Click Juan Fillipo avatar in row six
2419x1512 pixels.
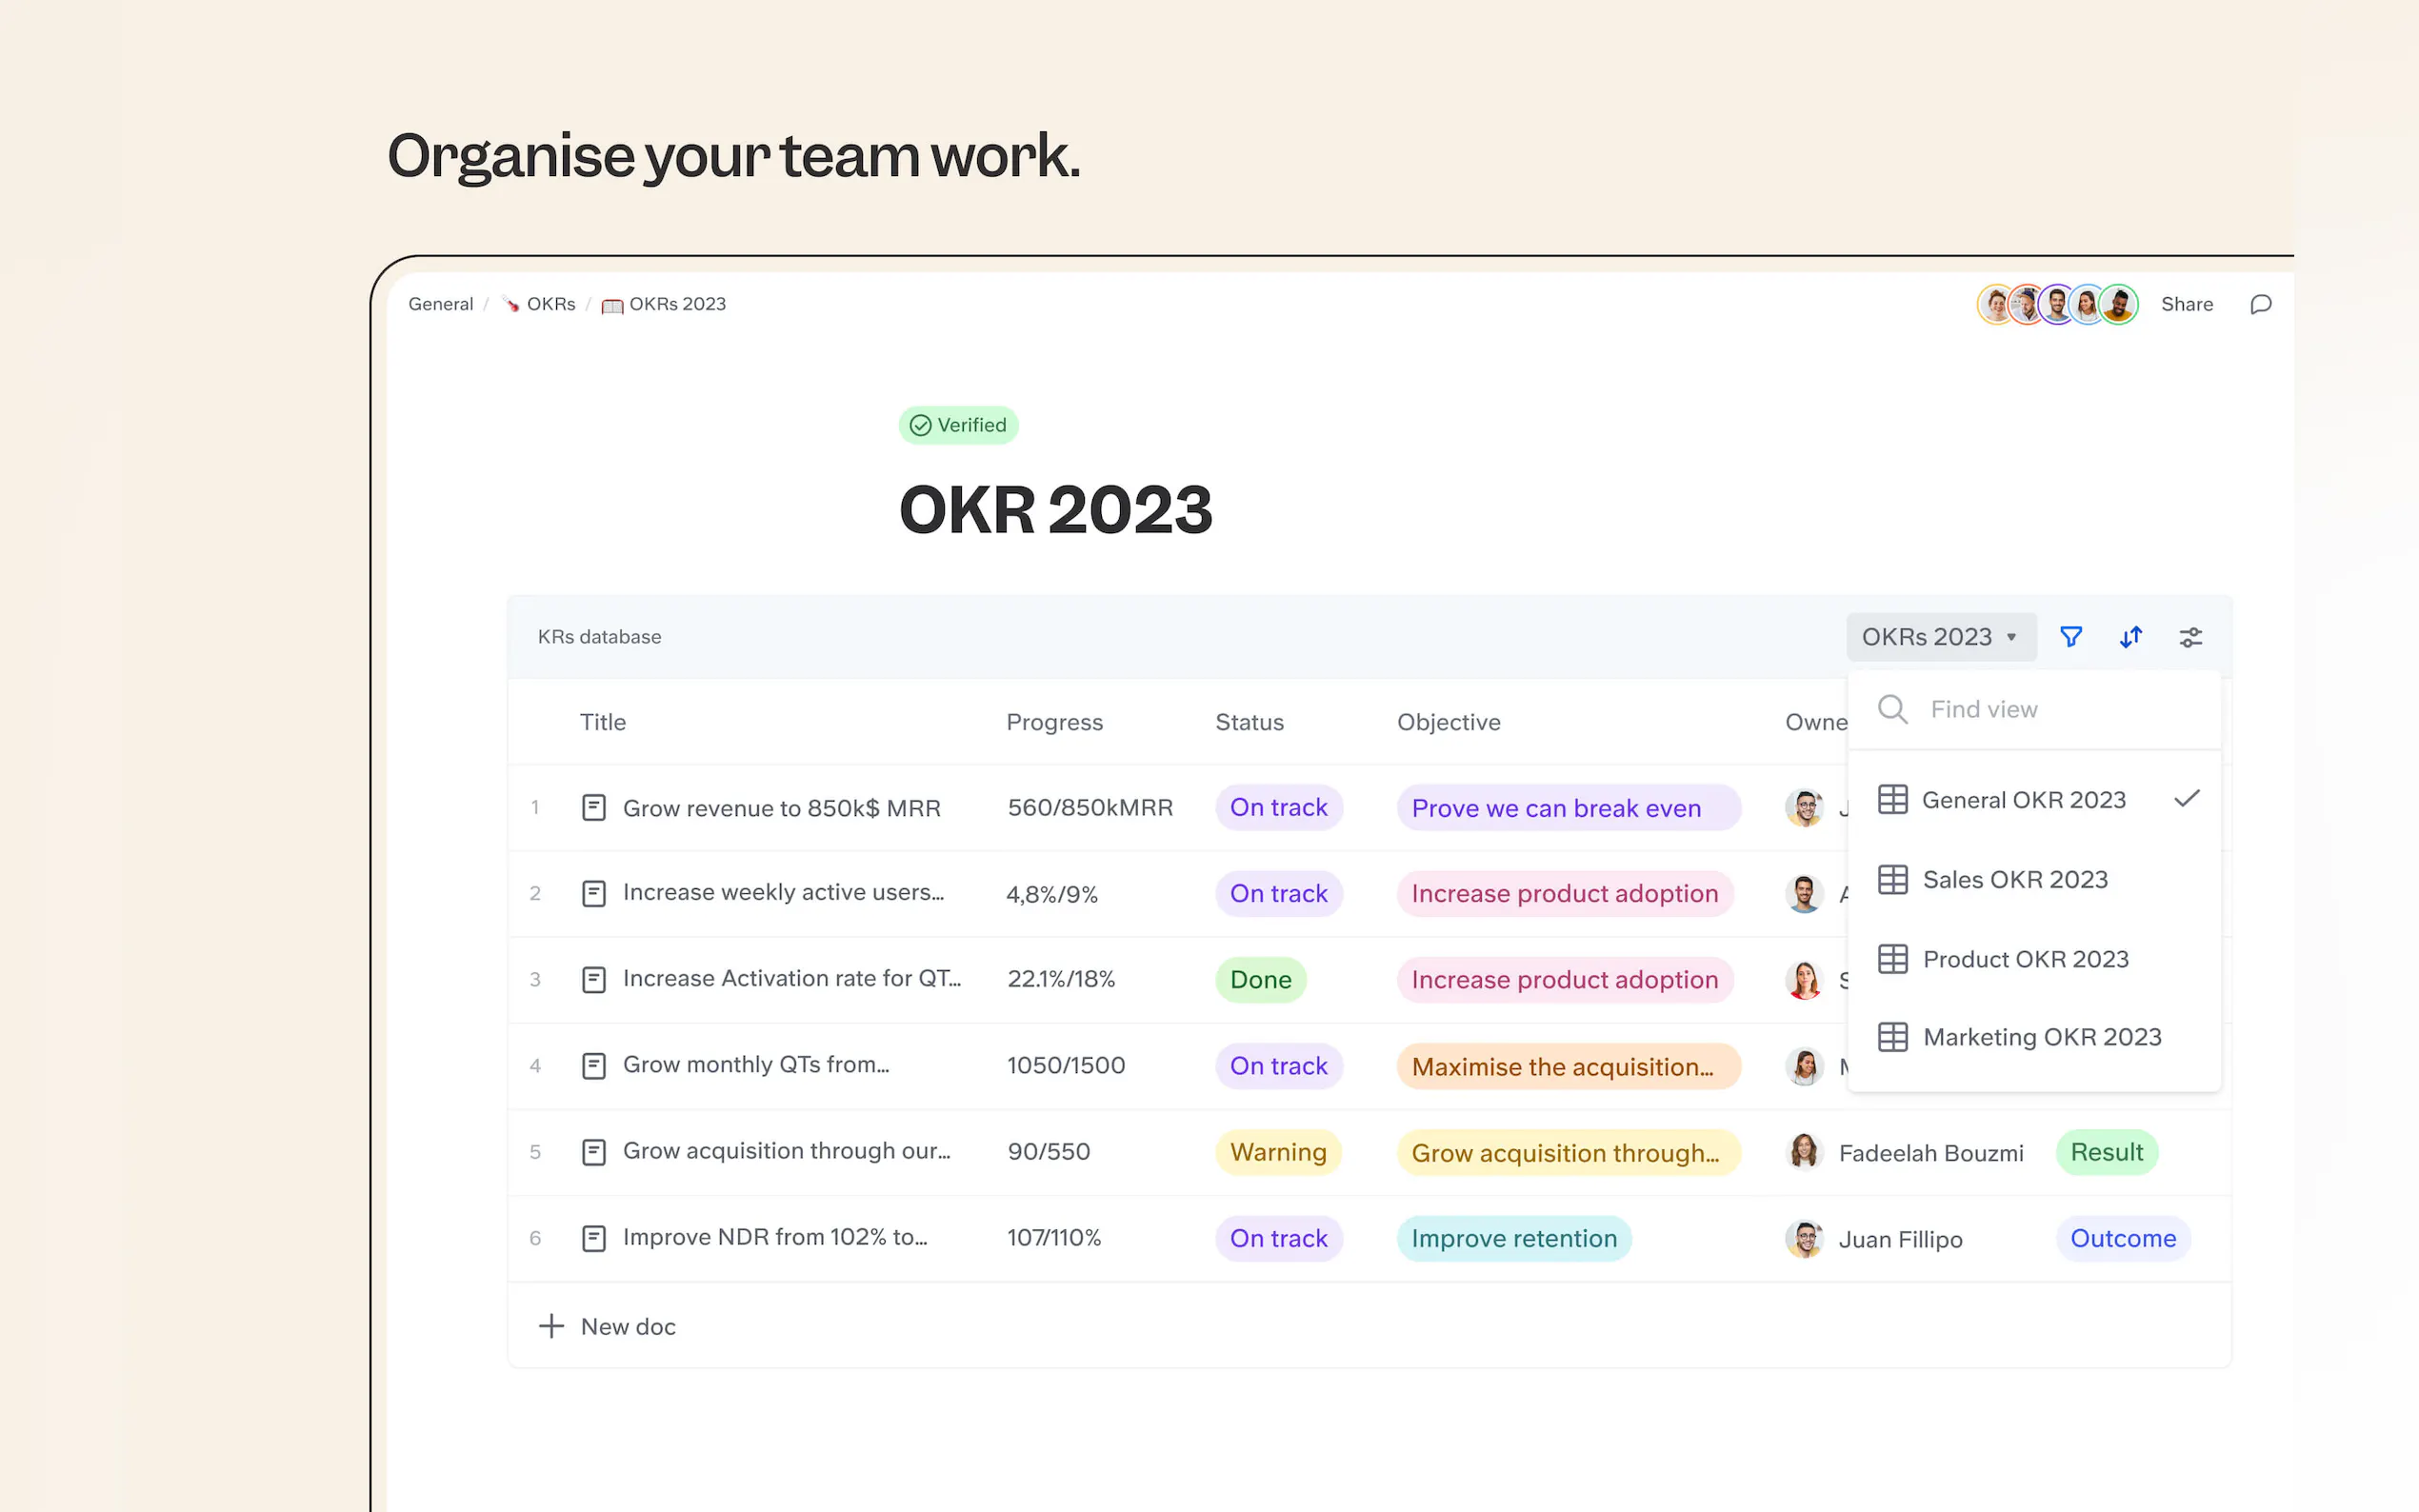click(x=1804, y=1238)
